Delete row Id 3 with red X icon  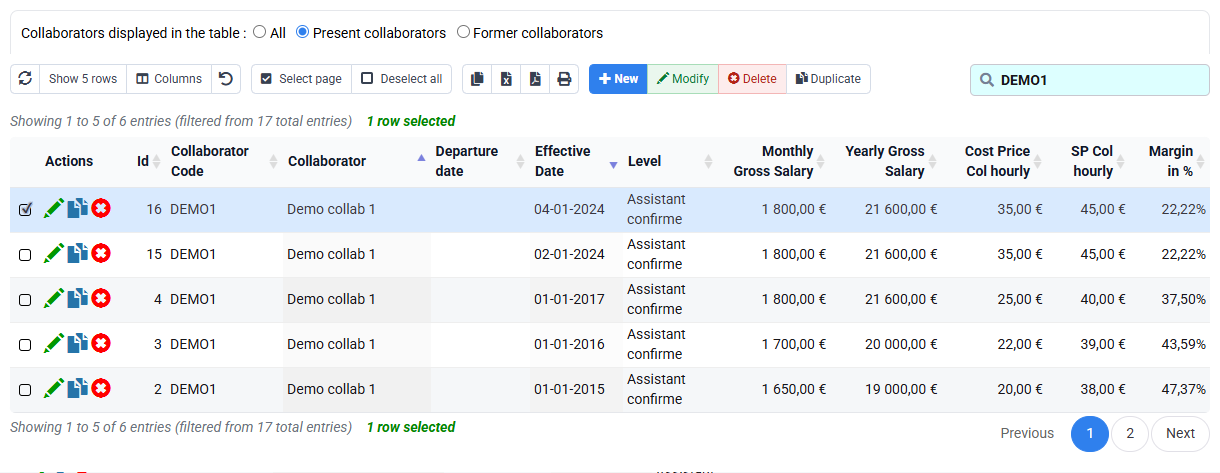(x=101, y=344)
